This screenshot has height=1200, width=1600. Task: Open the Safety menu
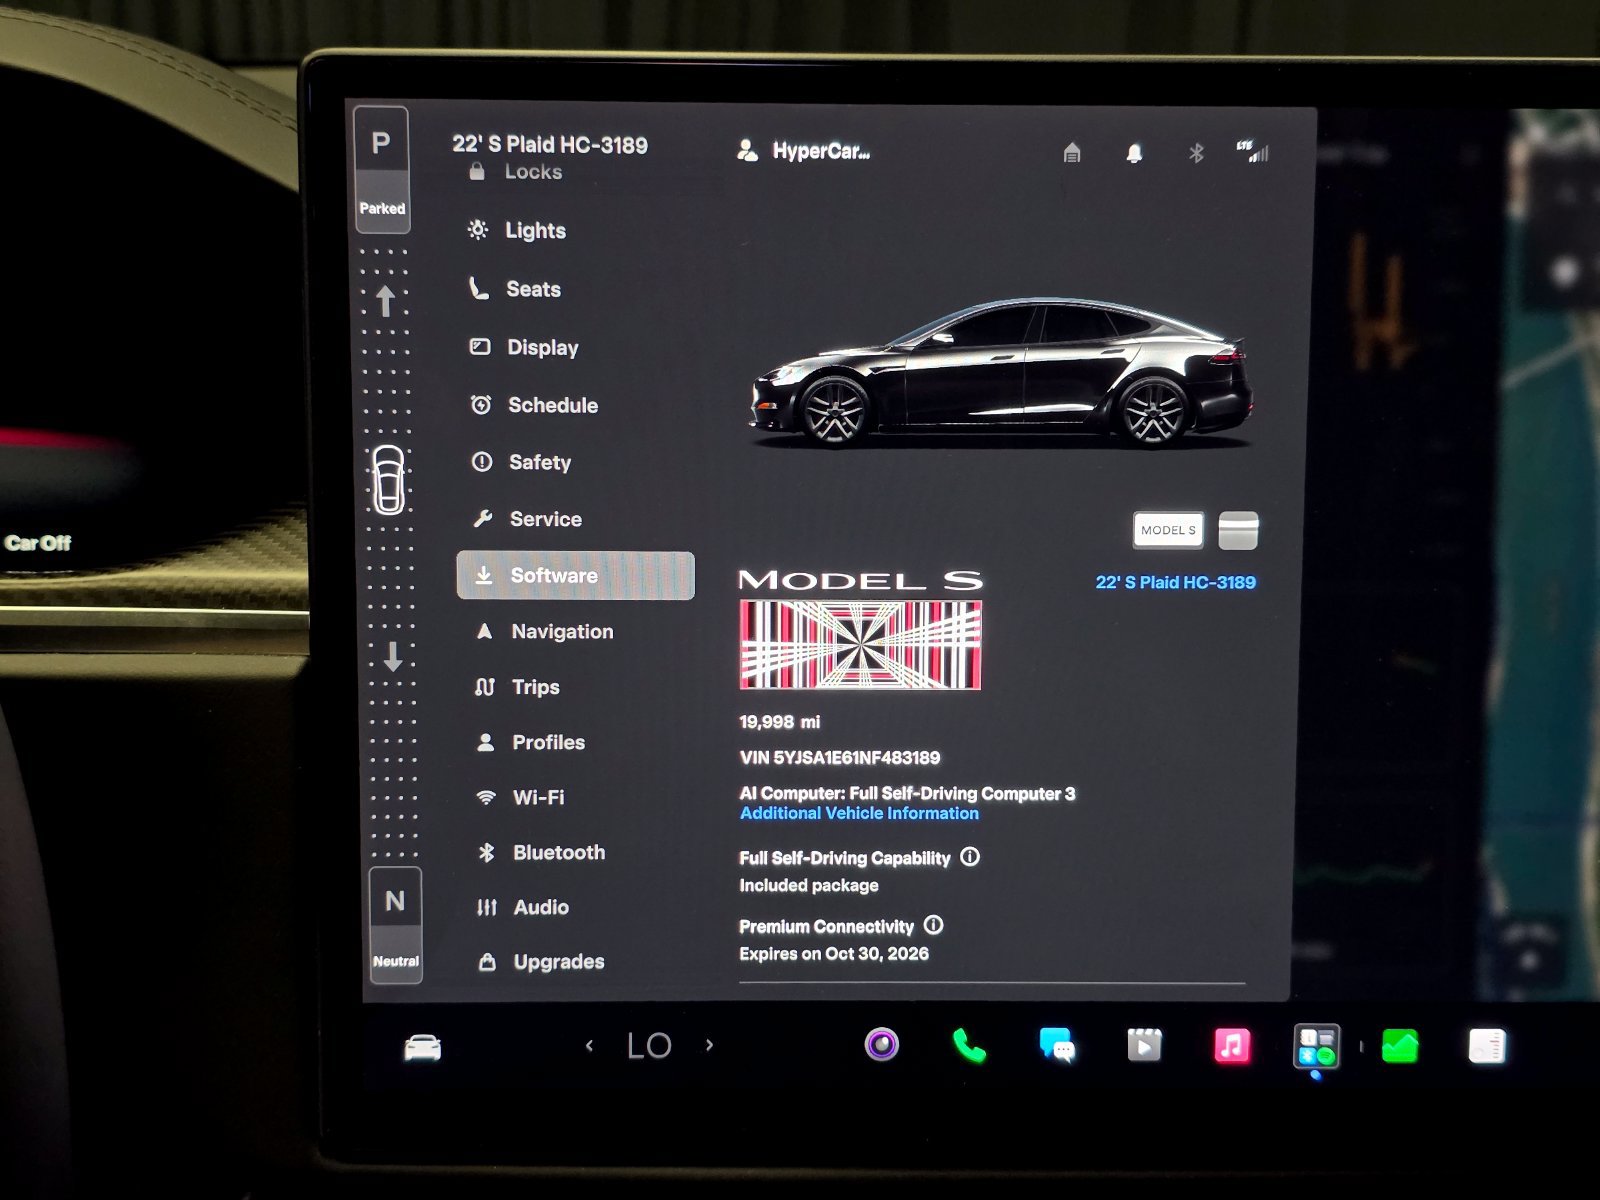[x=521, y=462]
